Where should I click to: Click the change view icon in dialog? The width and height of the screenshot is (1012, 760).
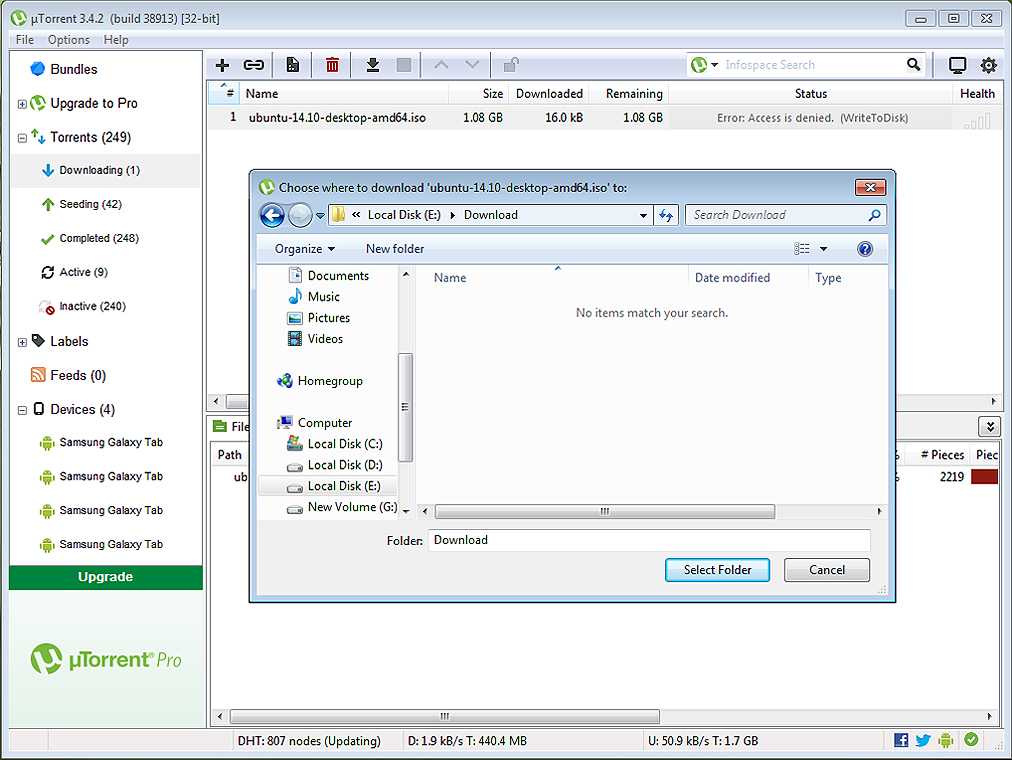802,249
